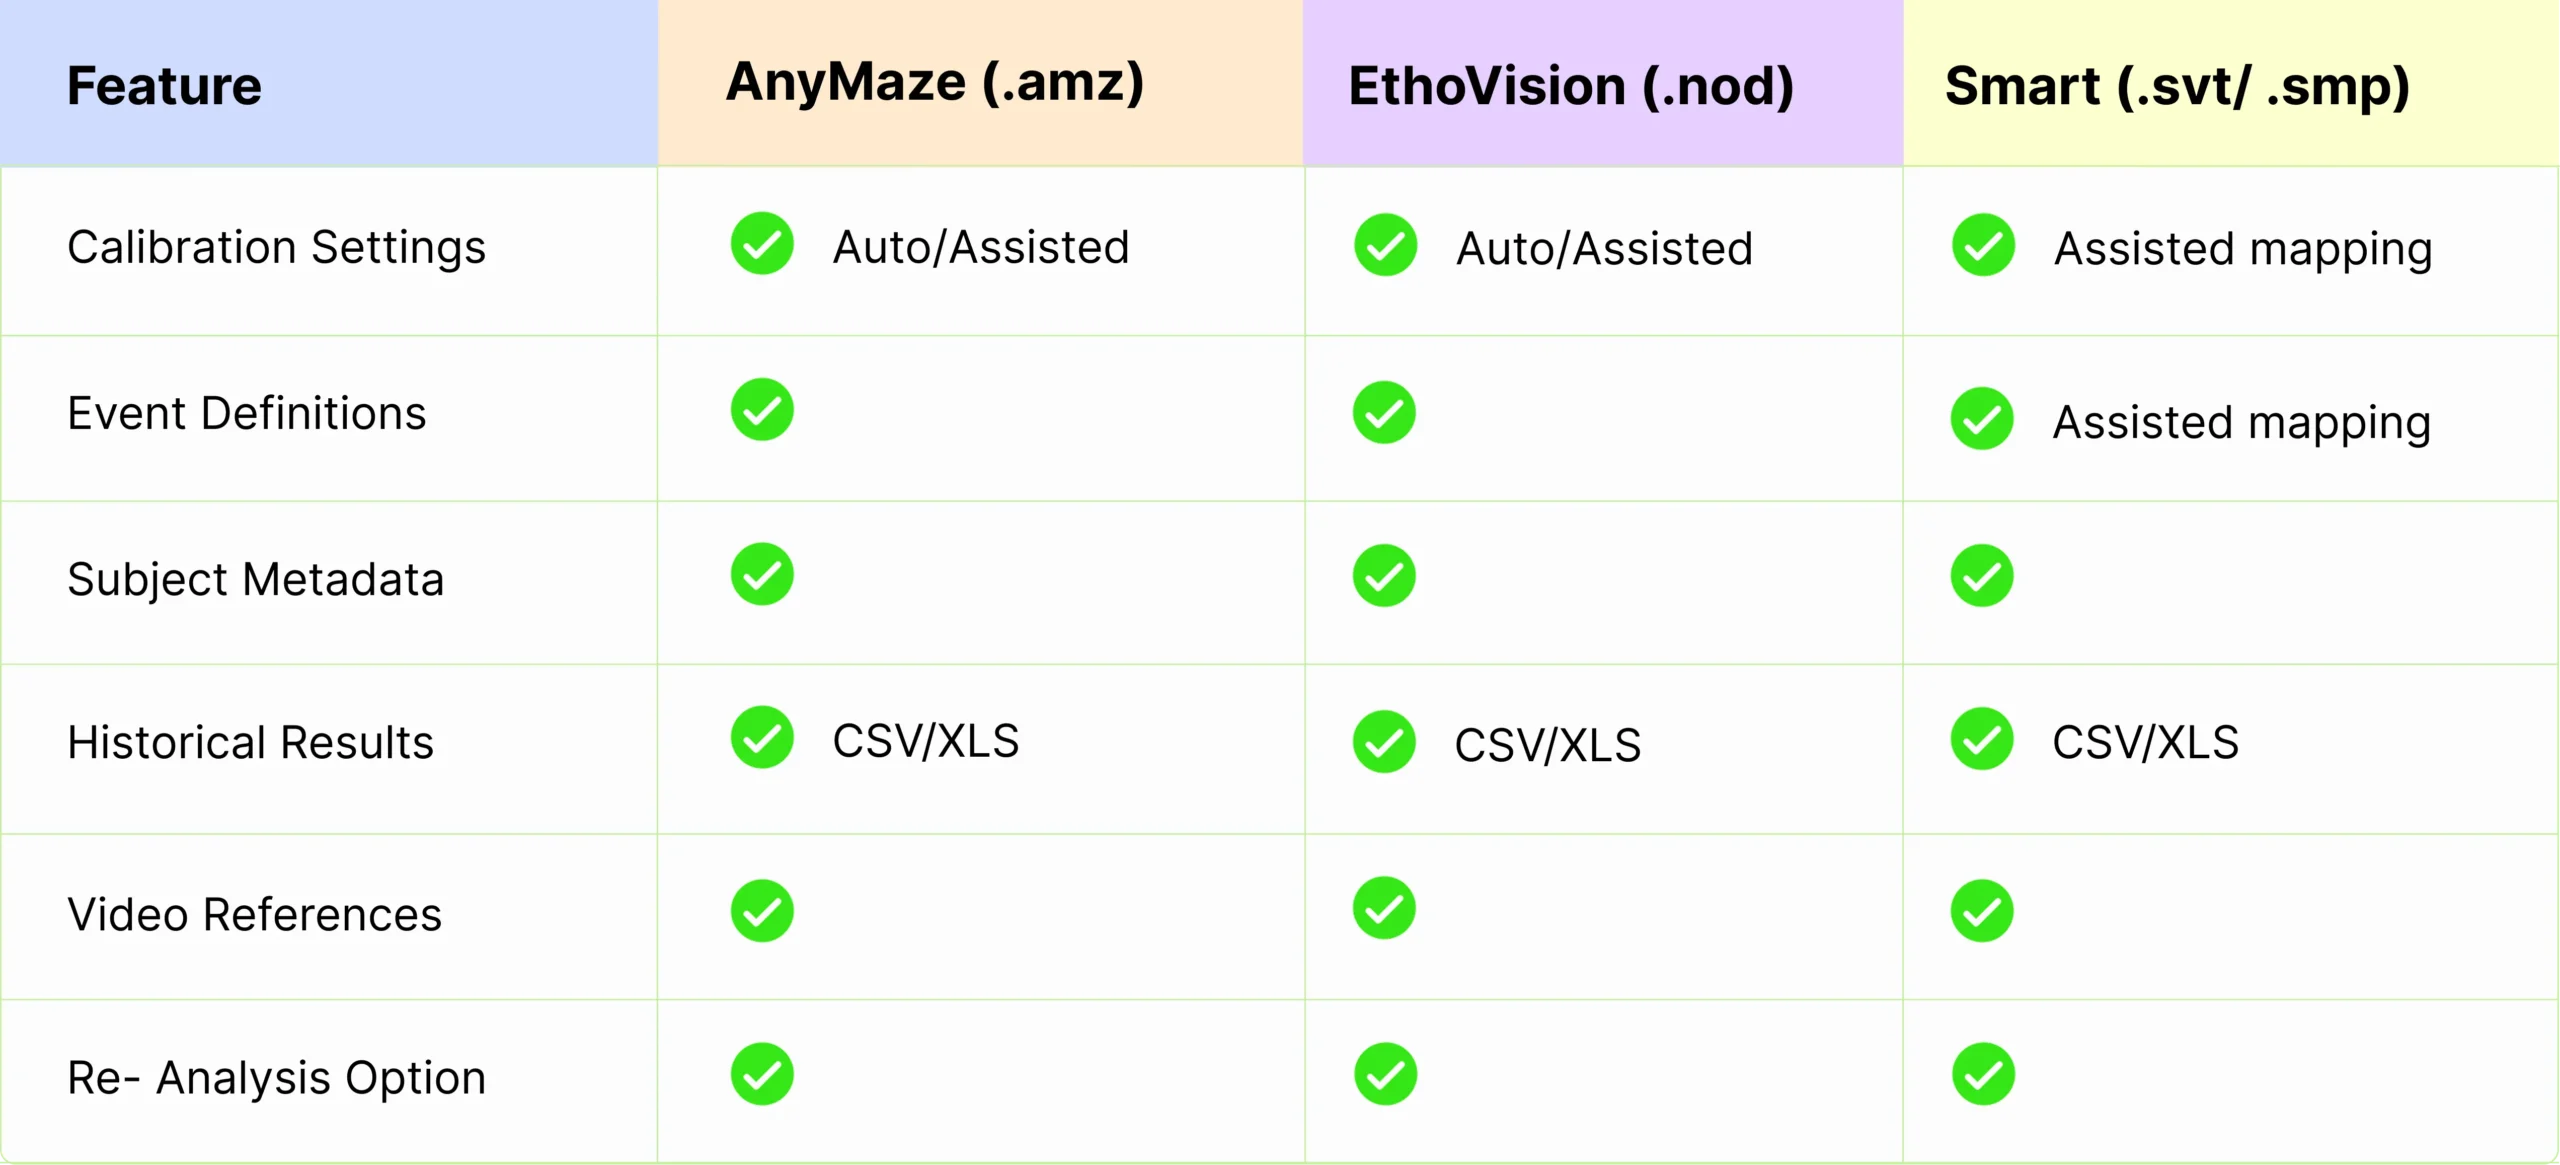Image resolution: width=2560 pixels, height=1165 pixels.
Task: Click the EthoVision Event Definitions green checkmark
Action: [x=1384, y=412]
